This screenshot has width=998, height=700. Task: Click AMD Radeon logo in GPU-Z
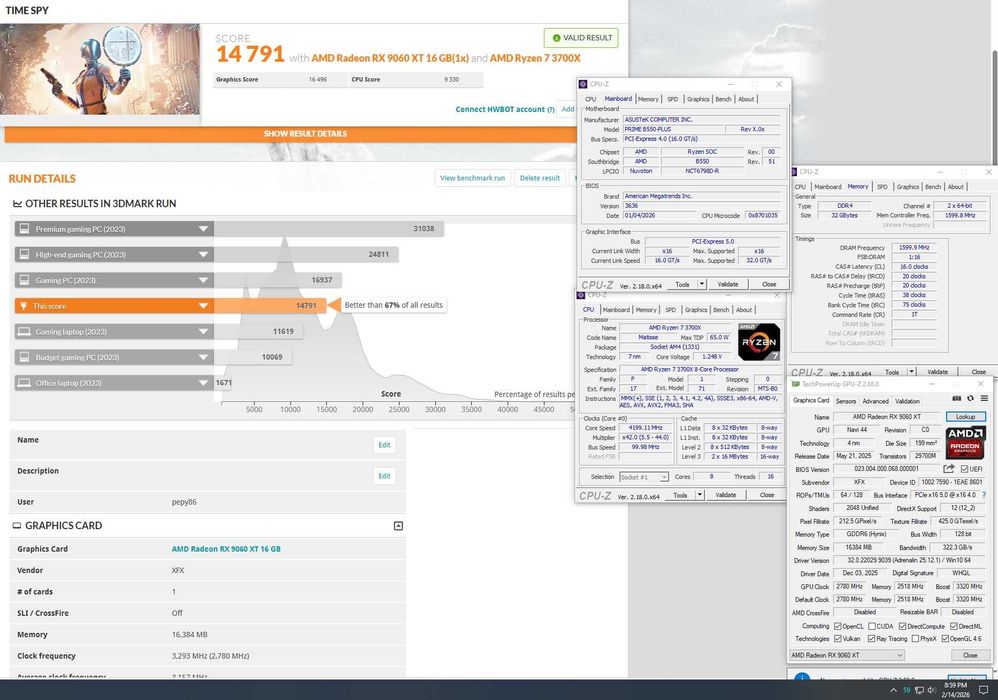pyautogui.click(x=965, y=442)
